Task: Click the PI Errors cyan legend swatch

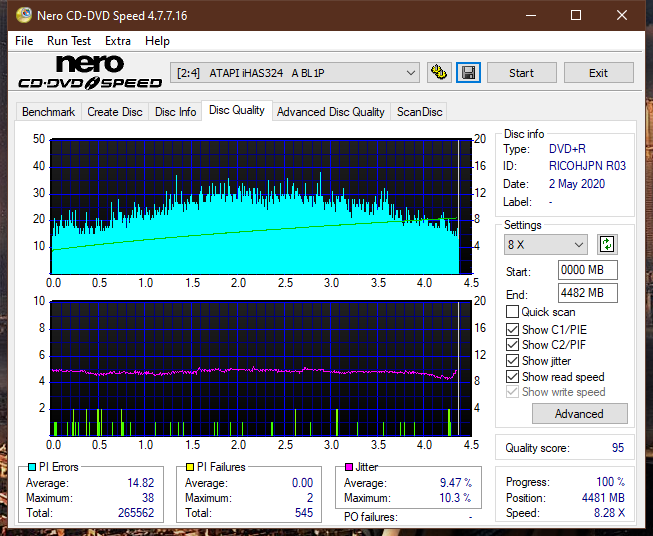Action: click(32, 467)
